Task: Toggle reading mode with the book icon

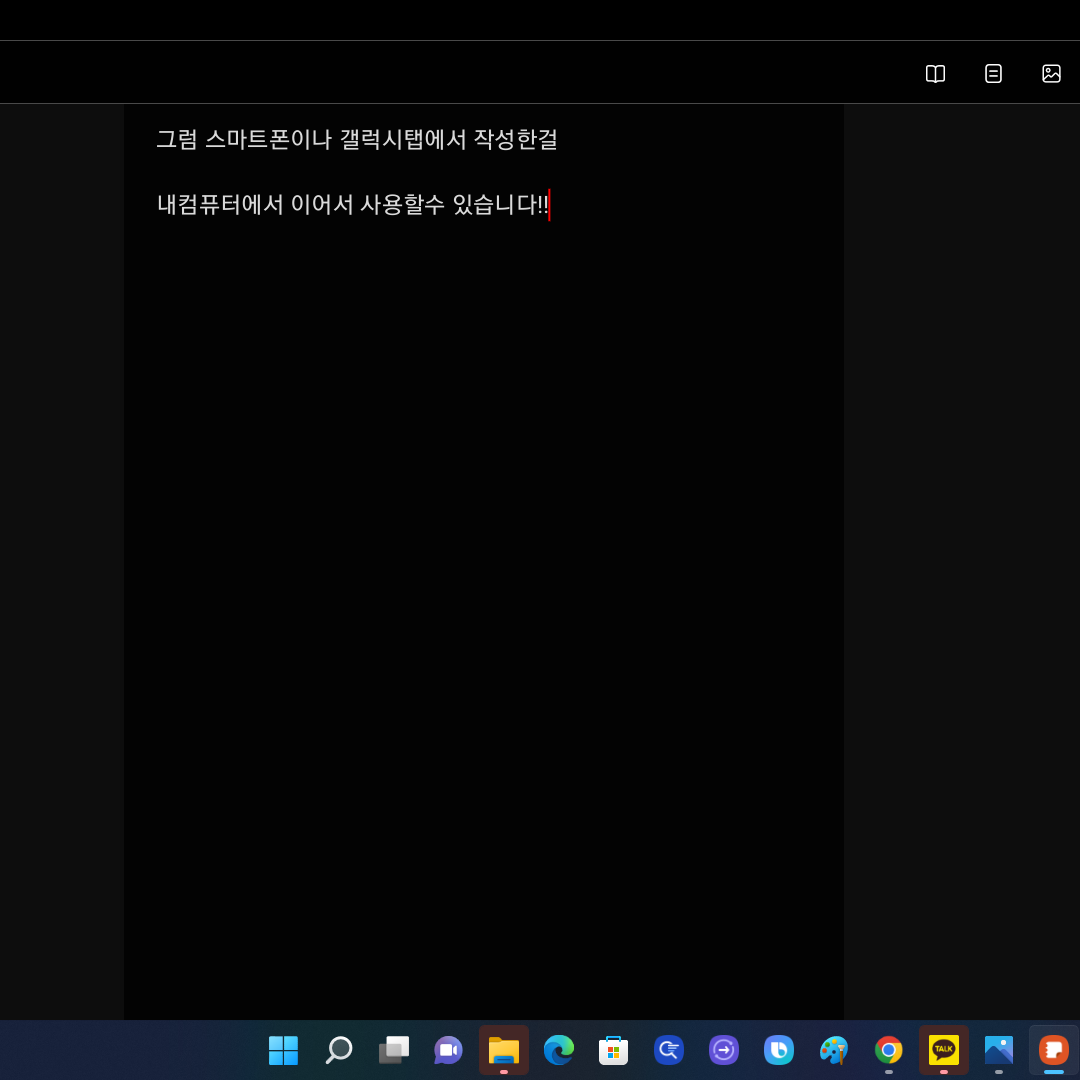Action: point(934,72)
